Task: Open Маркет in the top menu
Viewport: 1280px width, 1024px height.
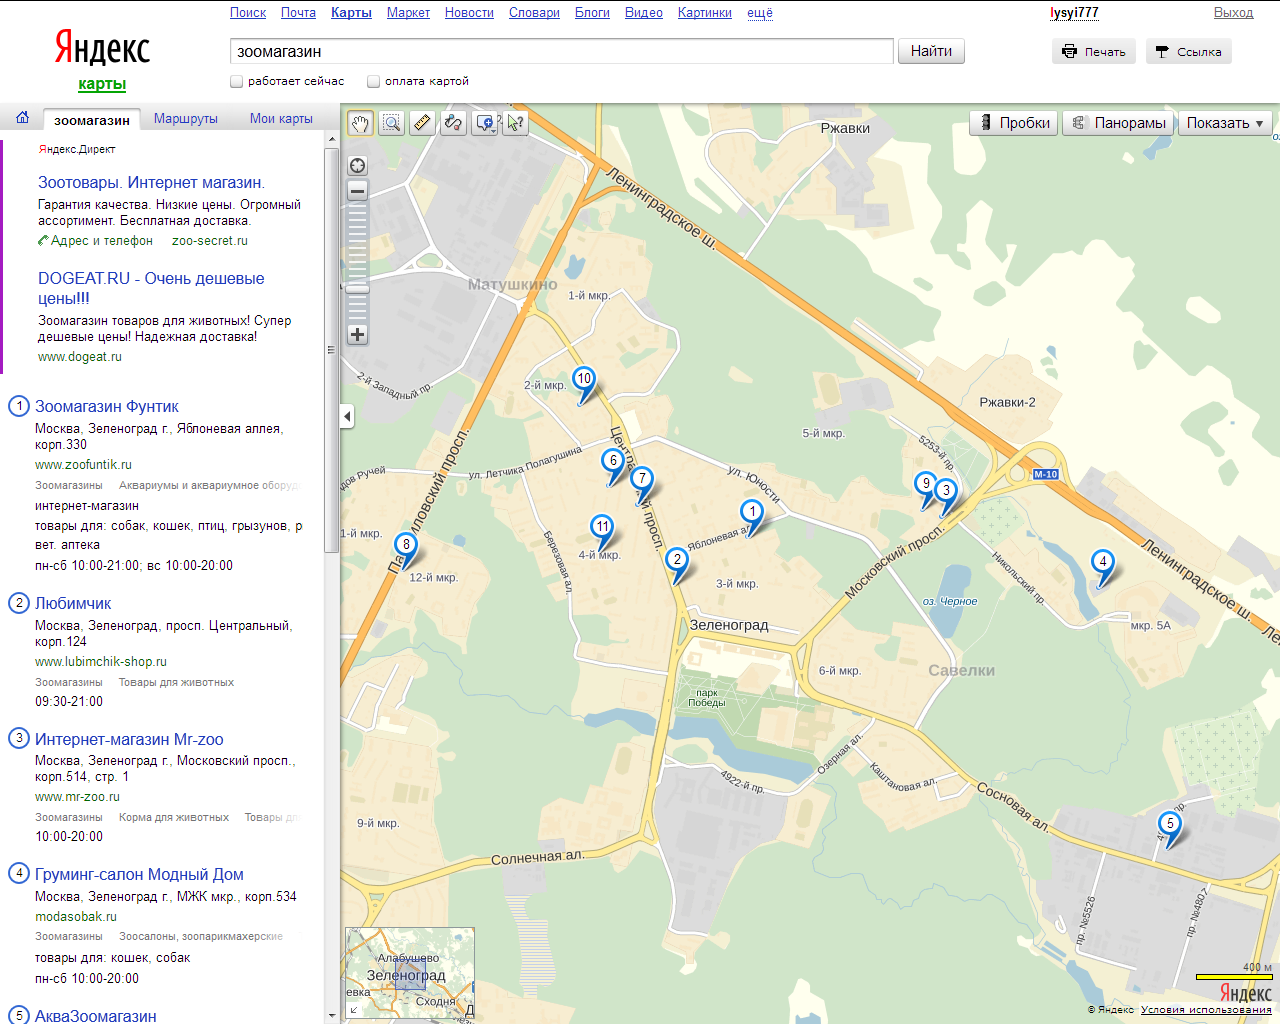Action: pos(408,12)
